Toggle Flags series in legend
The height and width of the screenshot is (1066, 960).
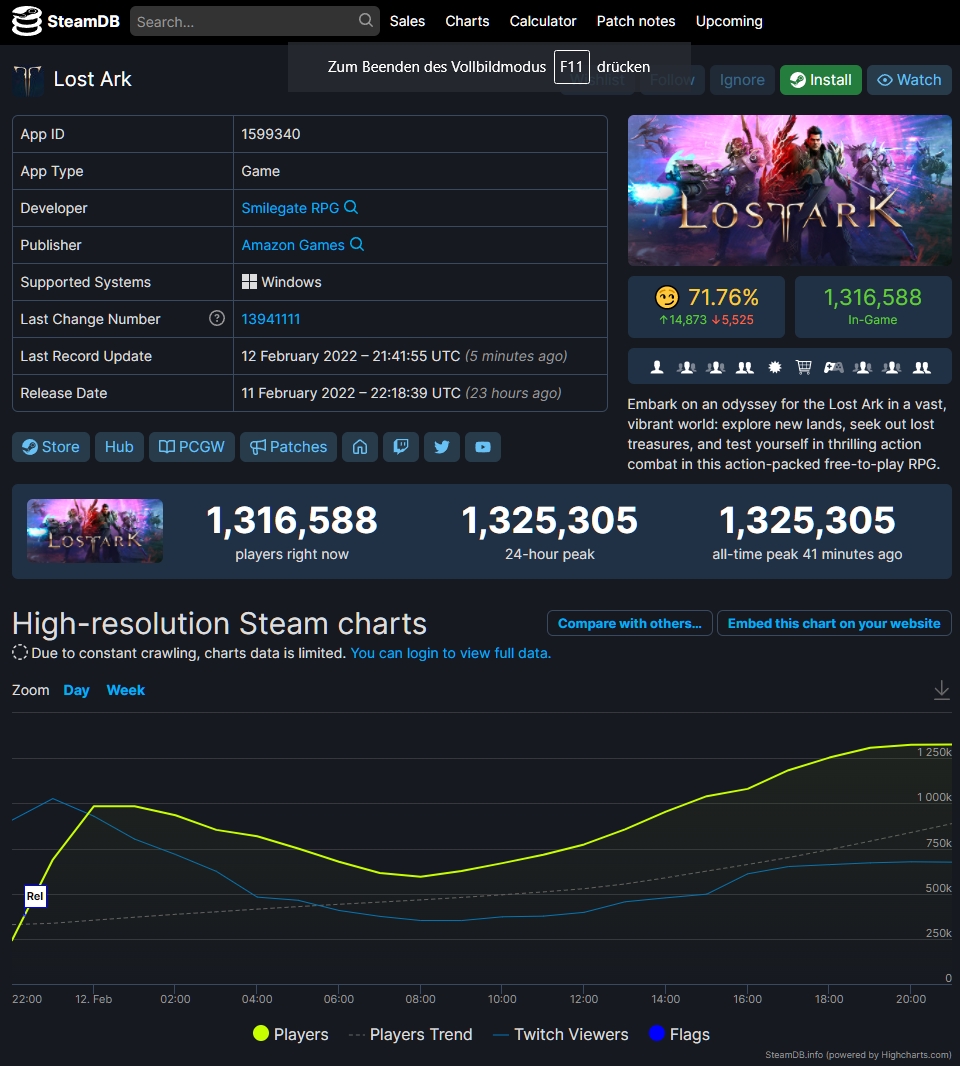pos(679,1034)
